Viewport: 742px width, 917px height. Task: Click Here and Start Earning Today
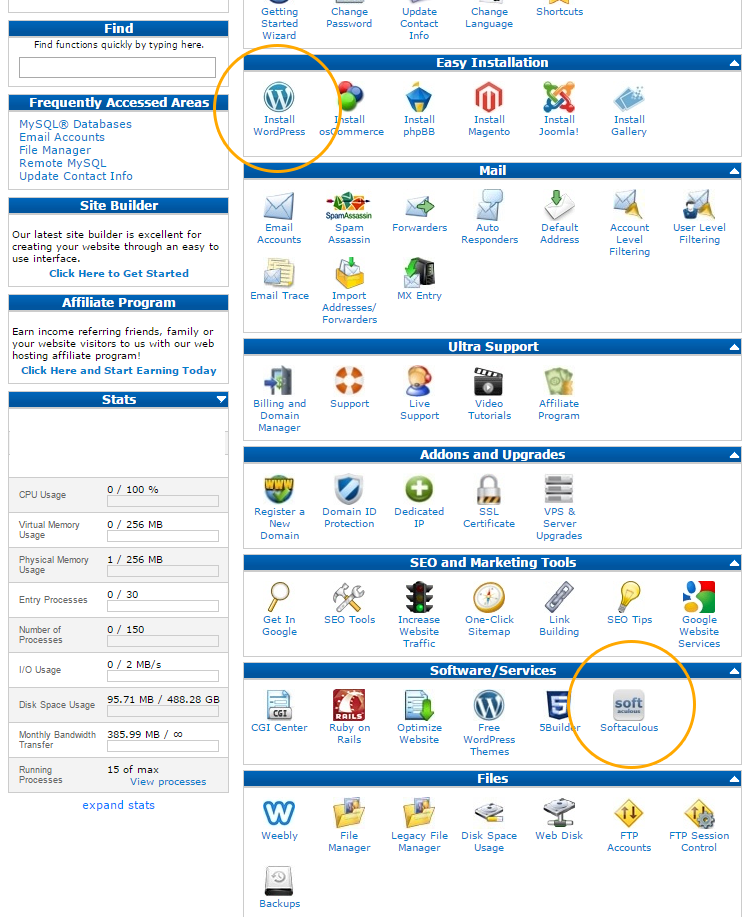[119, 370]
